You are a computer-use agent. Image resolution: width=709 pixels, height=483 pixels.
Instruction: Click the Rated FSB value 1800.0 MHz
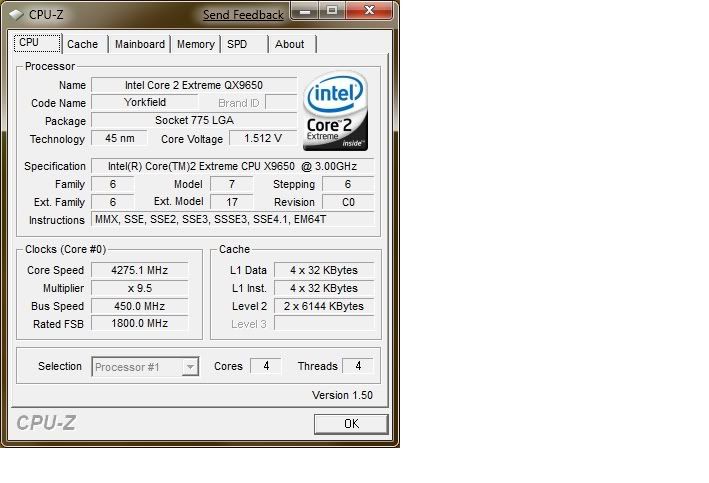pyautogui.click(x=140, y=323)
